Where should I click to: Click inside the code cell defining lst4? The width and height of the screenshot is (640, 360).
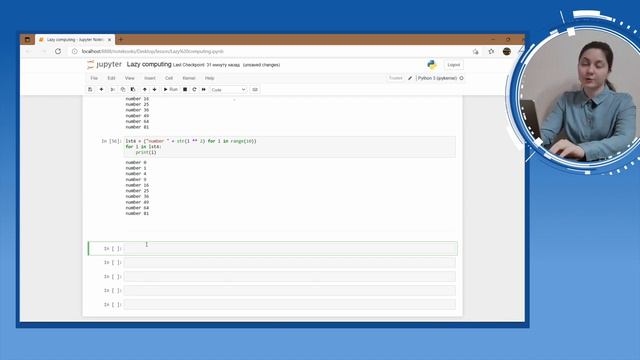tap(290, 147)
